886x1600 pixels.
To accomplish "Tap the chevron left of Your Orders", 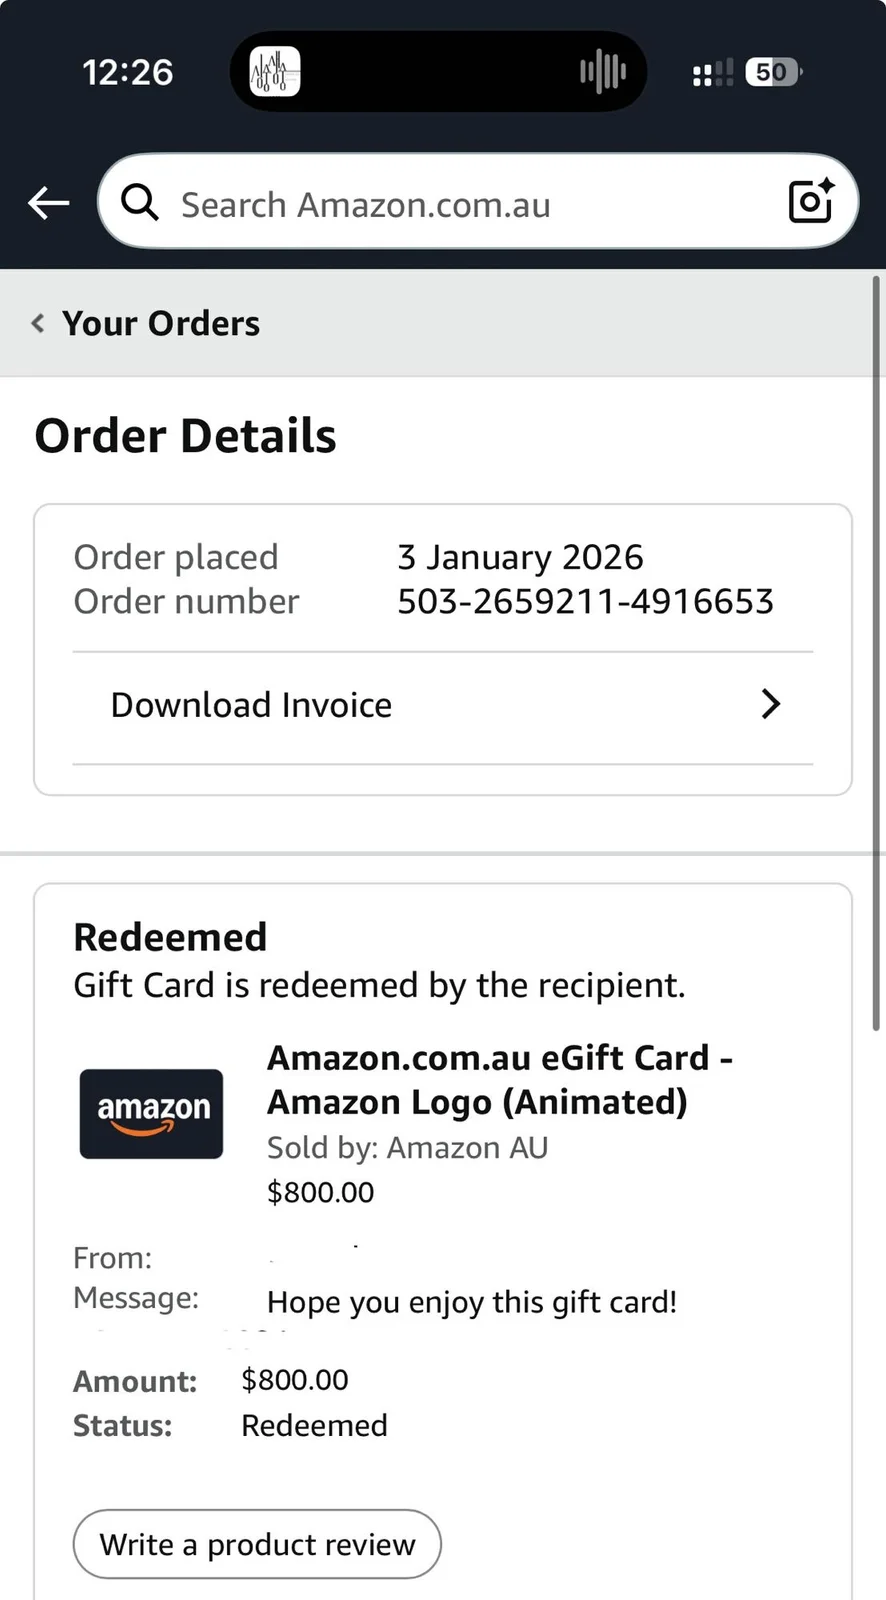I will click(x=38, y=323).
